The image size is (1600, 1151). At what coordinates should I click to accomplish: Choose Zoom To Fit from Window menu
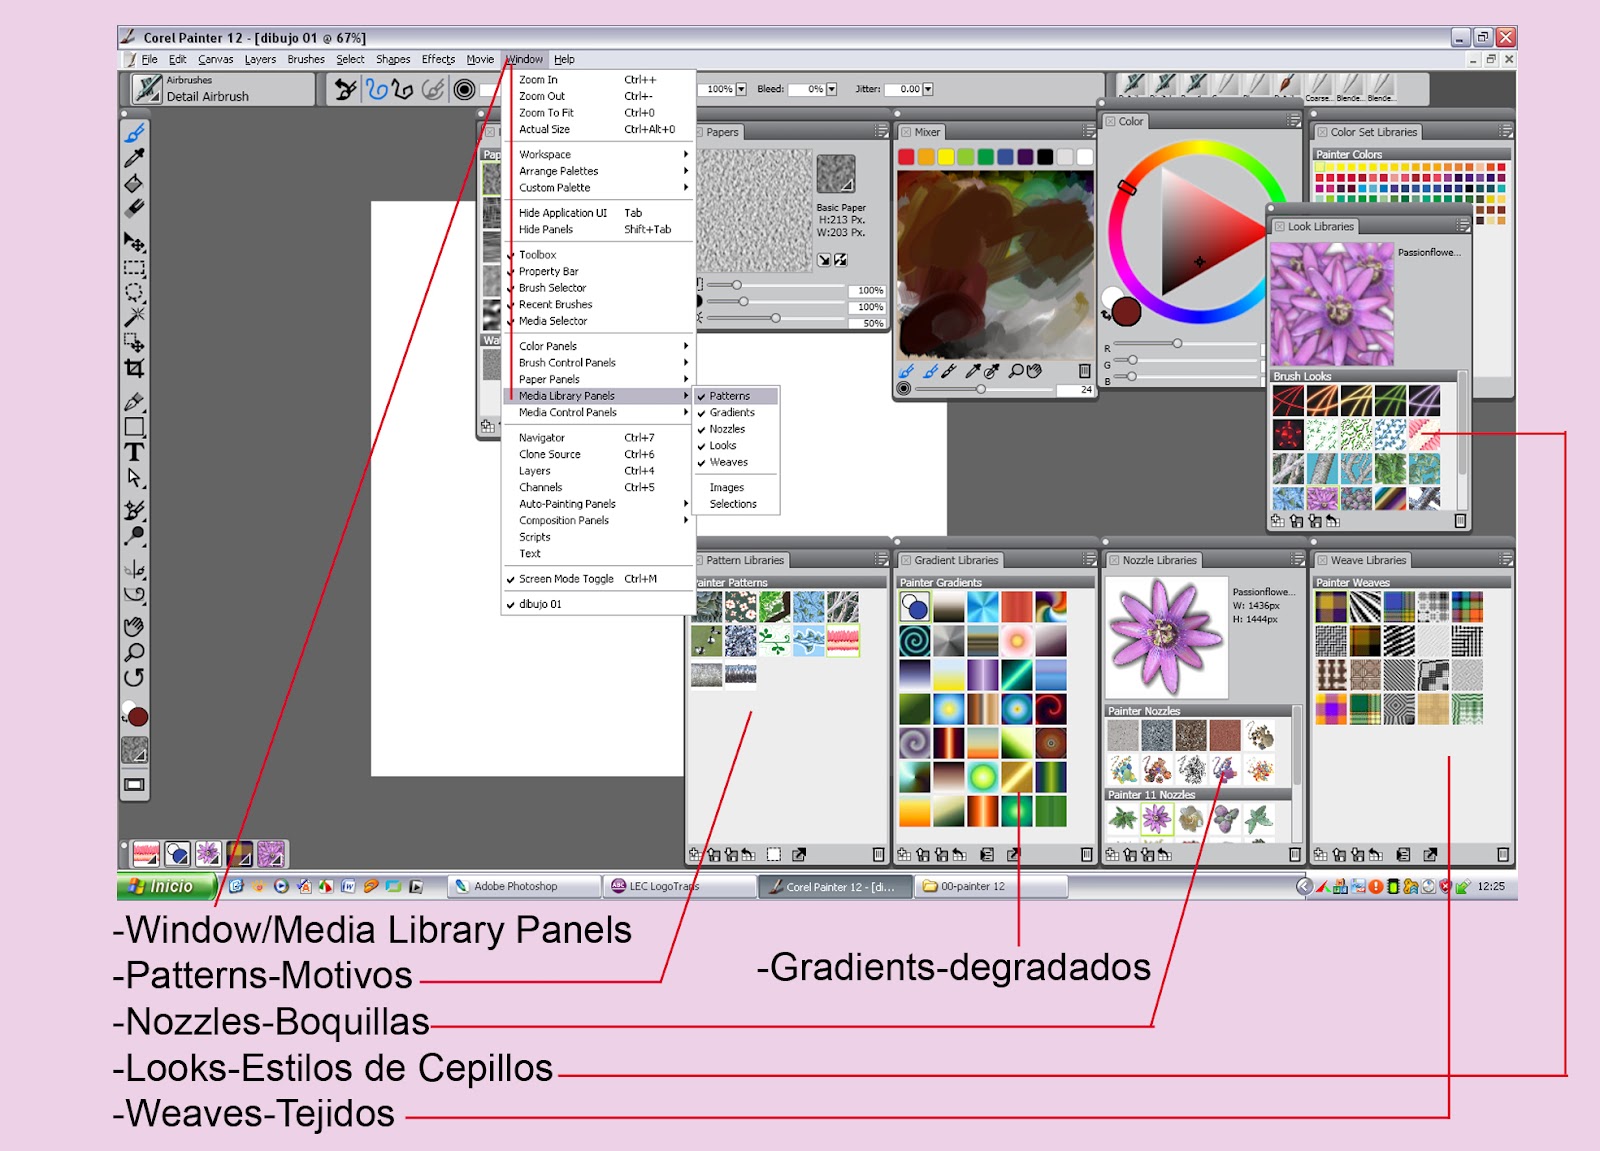pos(598,113)
